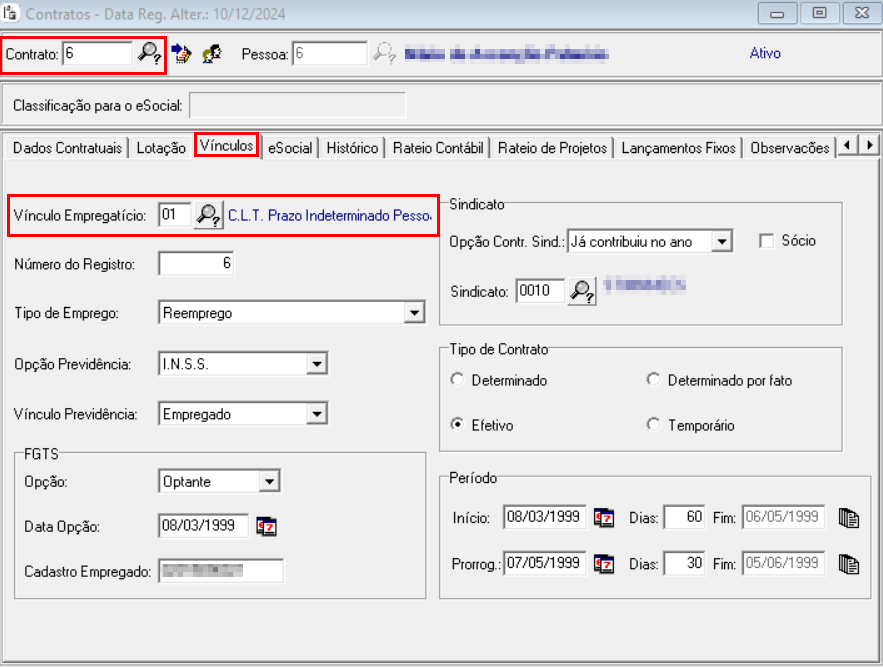Switch to the Dados Contratuais tab
Image resolution: width=883 pixels, height=668 pixels.
(x=67, y=148)
